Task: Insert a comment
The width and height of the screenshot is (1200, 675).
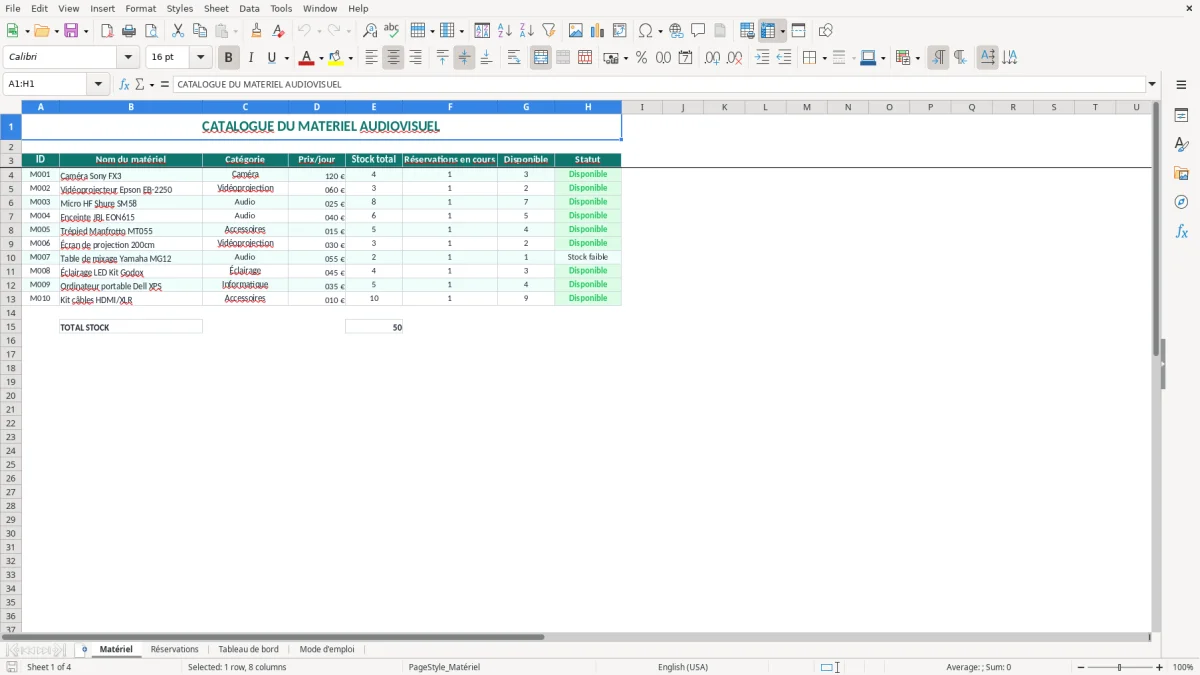Action: [698, 31]
